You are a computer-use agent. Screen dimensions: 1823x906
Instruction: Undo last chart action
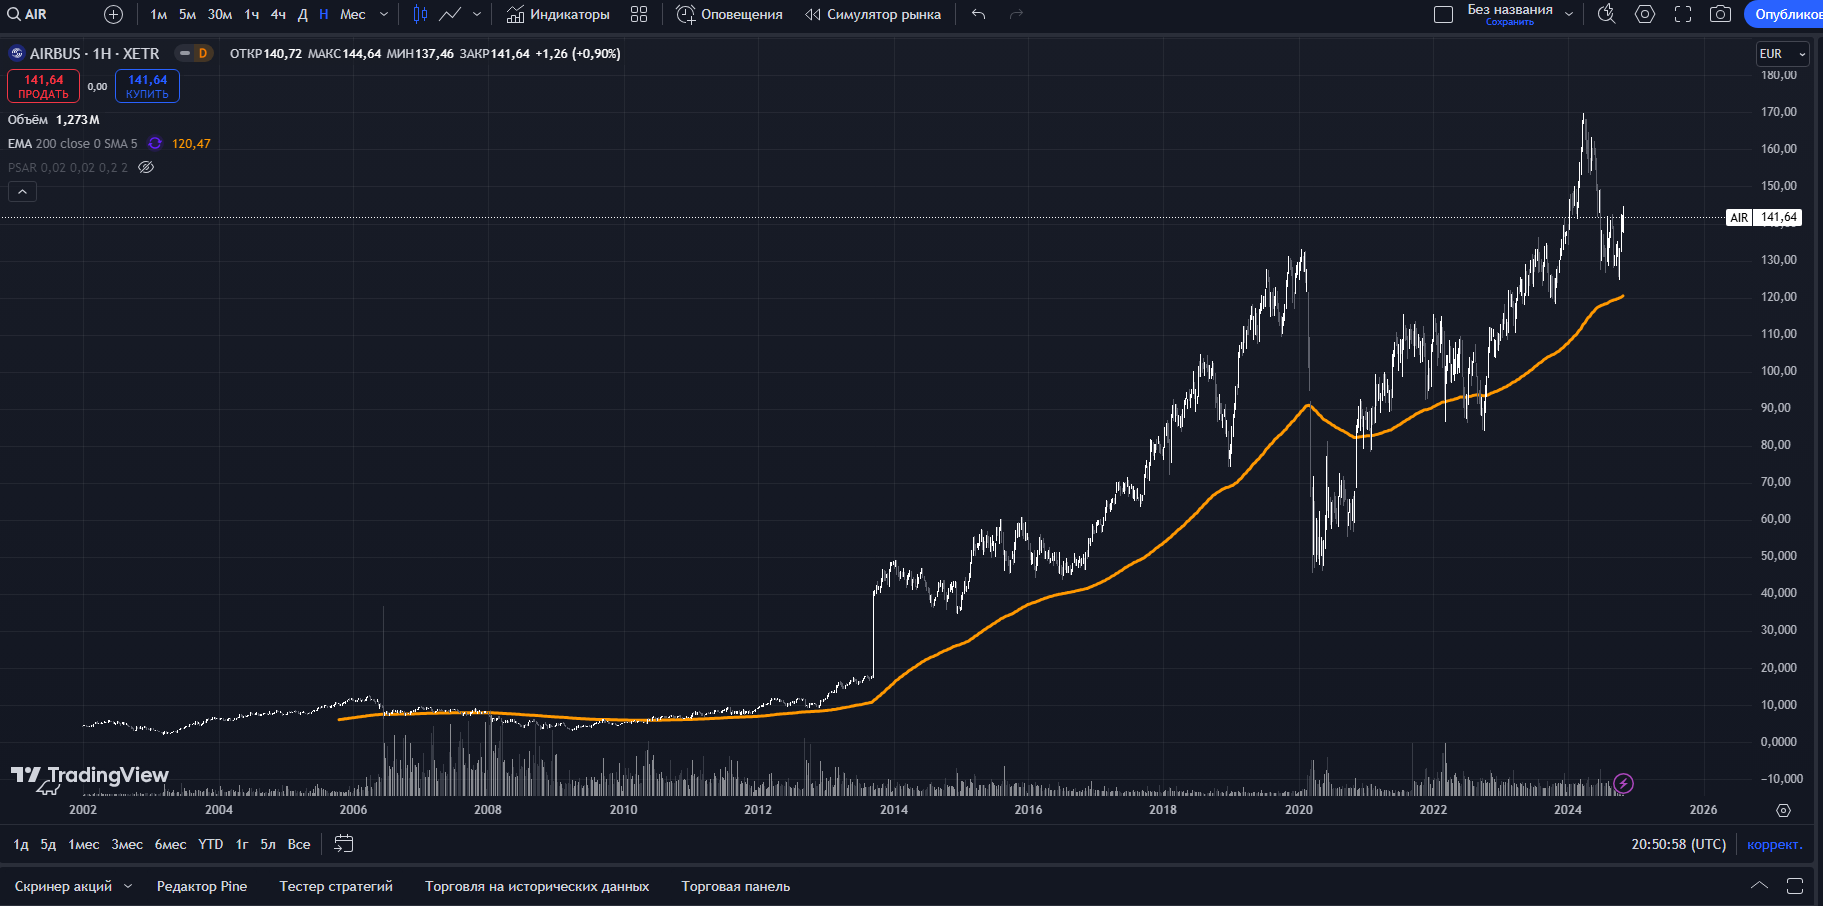pyautogui.click(x=978, y=14)
